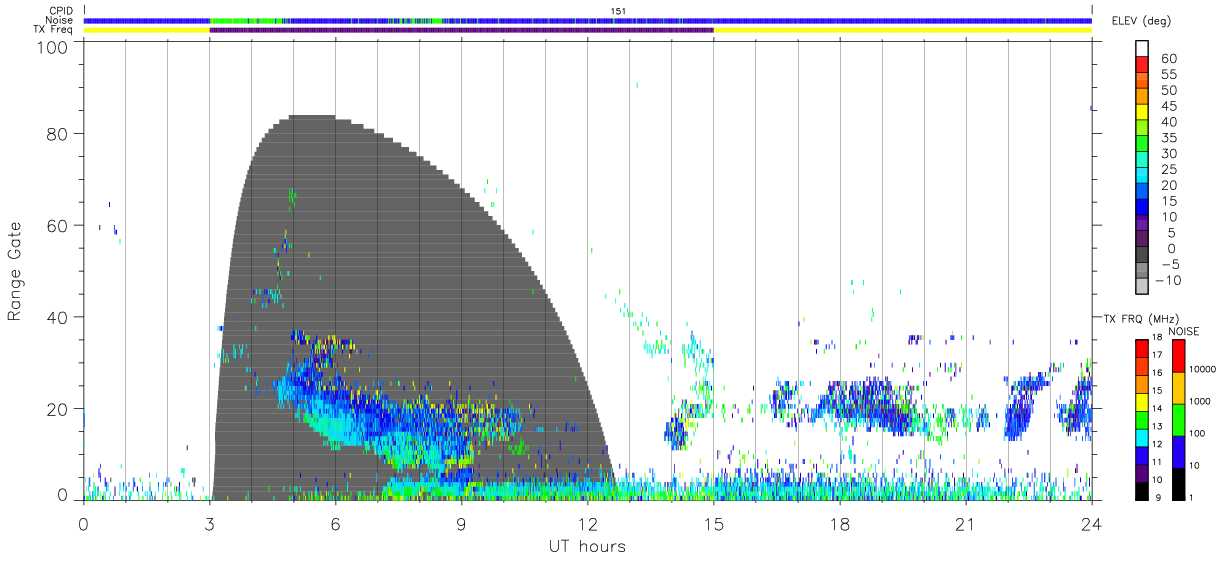Click the cyan ELEV swatch between 20 and 25
1228x567 pixels.
tap(1142, 177)
